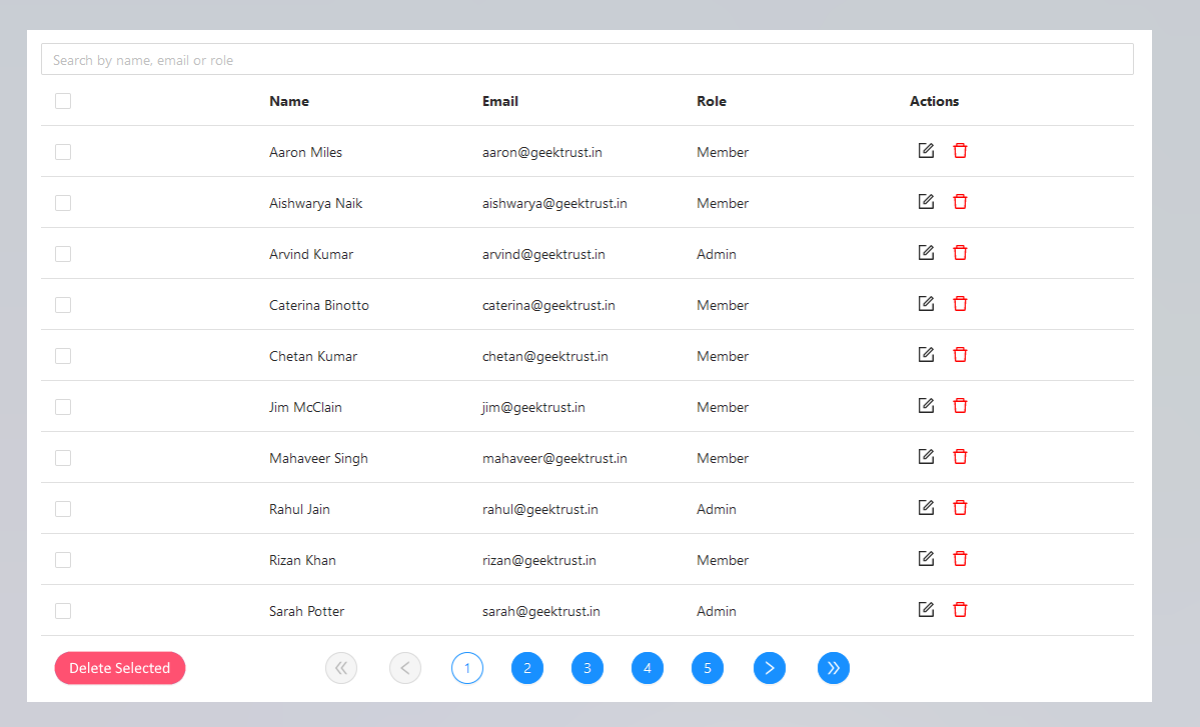This screenshot has width=1200, height=727.
Task: Delete Mahaveer Singh's row
Action: pos(960,456)
